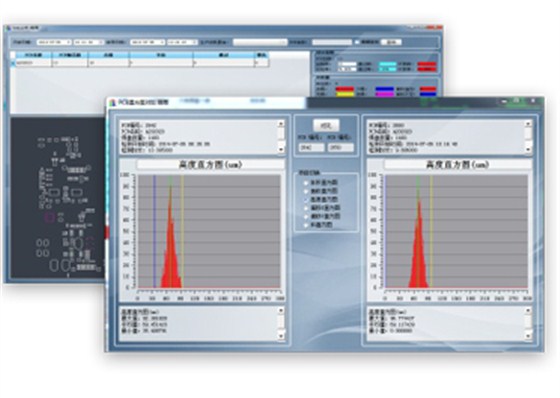Click the yellow color swatch in the legend panel
Screen dimensions: 560x398
(345, 94)
